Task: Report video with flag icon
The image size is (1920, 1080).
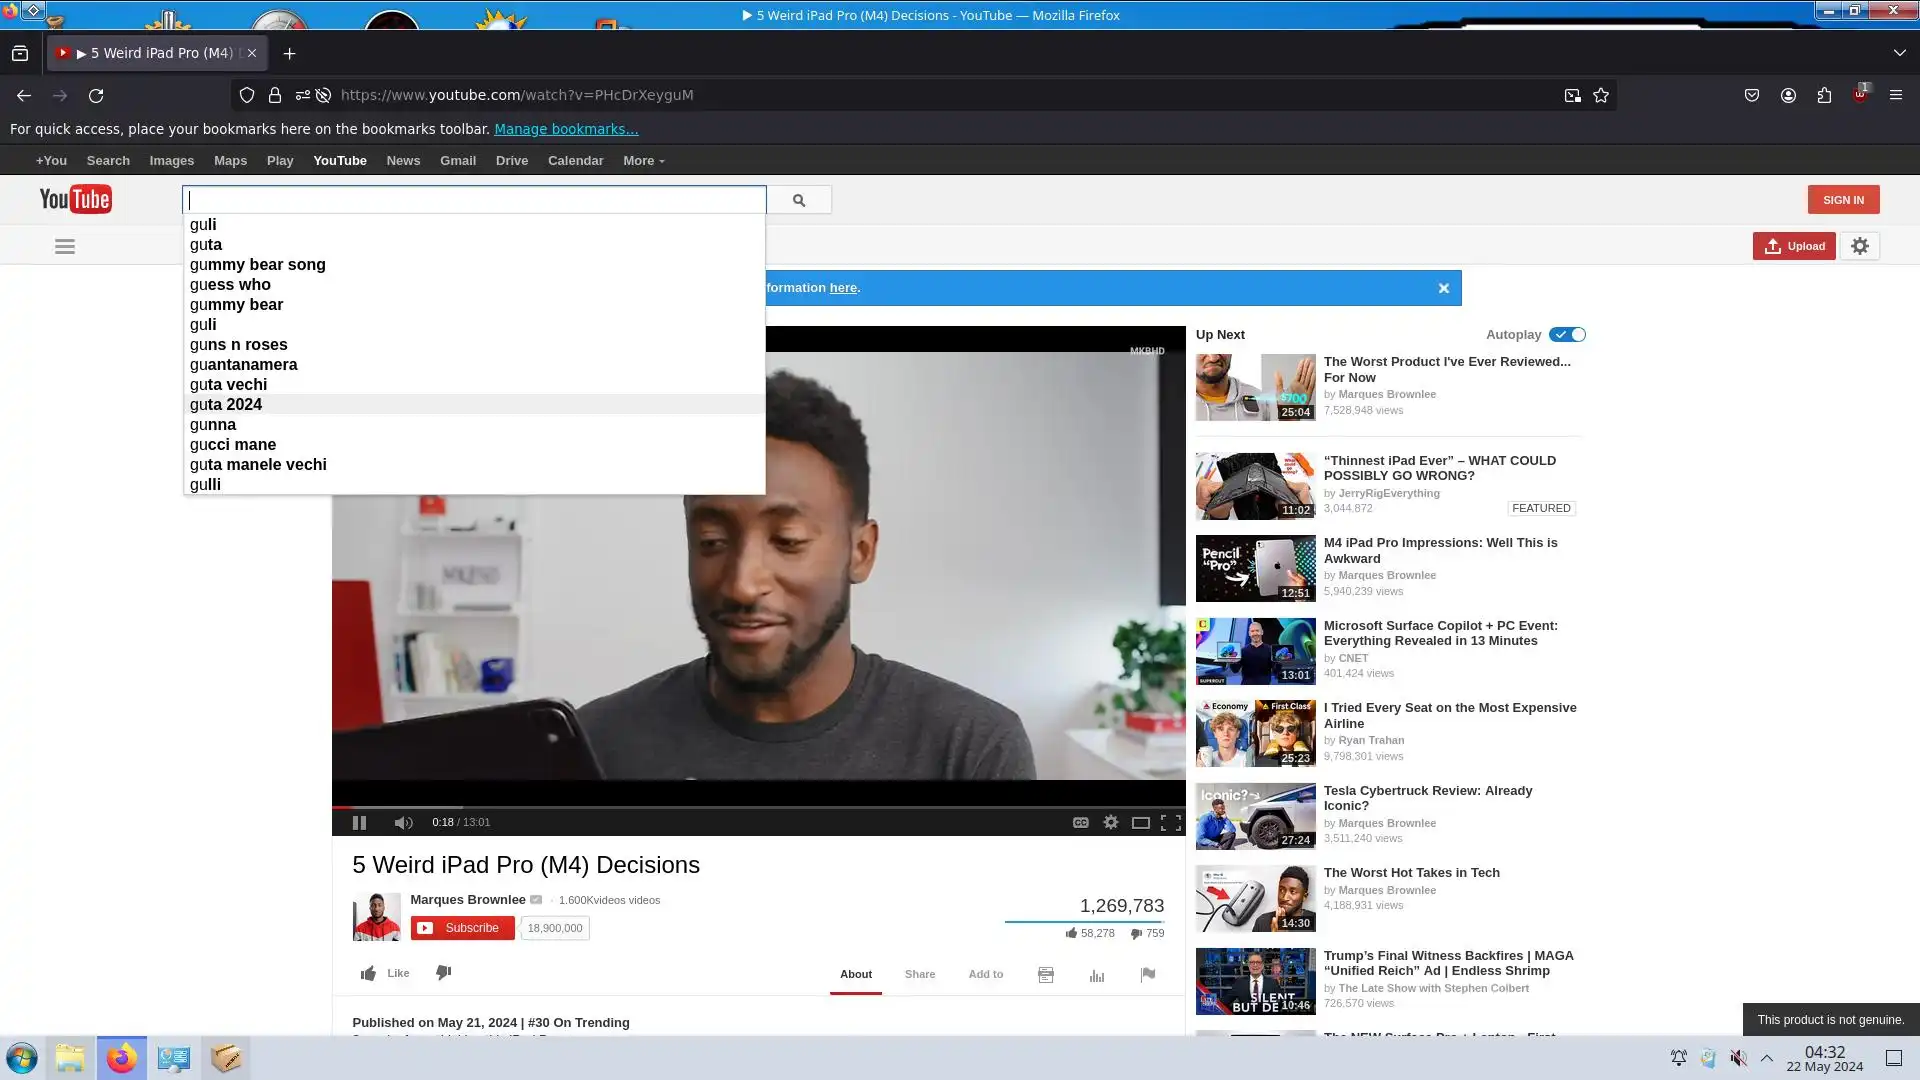Action: click(x=1147, y=975)
